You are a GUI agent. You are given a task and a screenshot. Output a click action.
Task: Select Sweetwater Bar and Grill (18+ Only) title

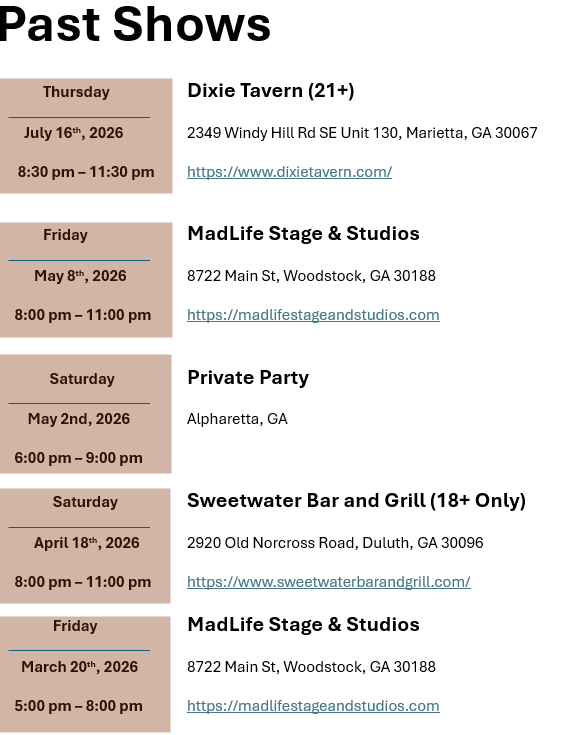pos(356,501)
